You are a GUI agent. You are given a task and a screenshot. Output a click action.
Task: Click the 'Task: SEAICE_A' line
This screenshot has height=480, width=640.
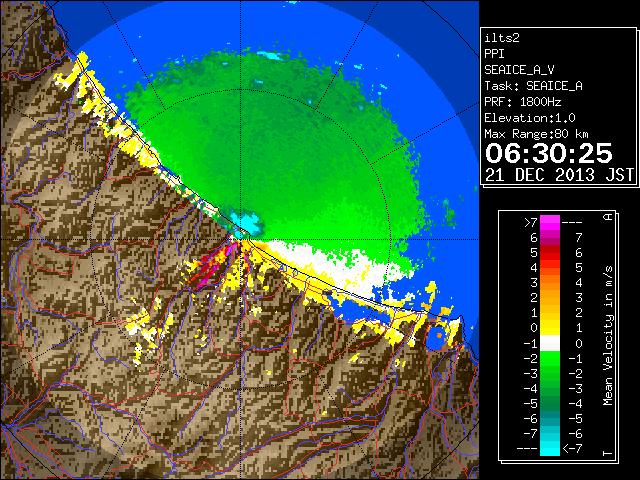pos(533,86)
